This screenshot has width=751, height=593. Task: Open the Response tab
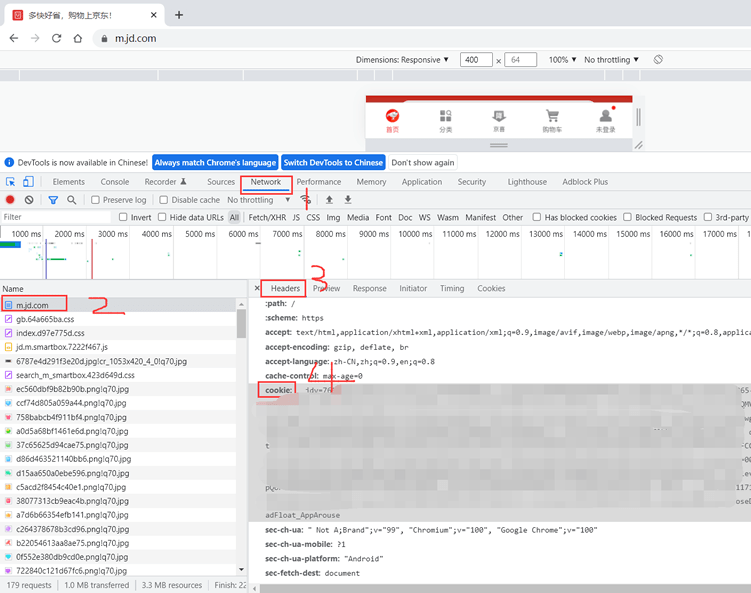pyautogui.click(x=369, y=288)
